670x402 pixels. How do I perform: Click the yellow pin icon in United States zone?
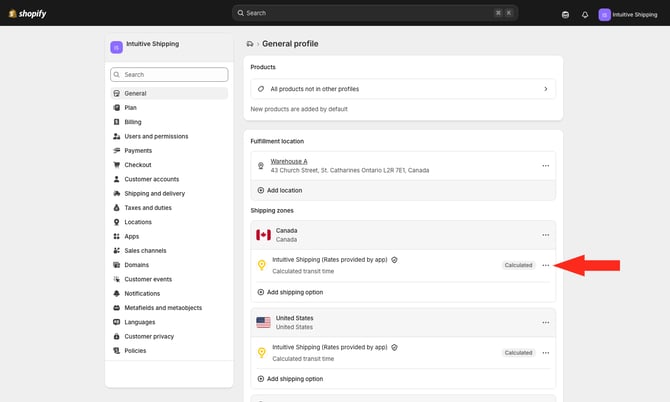coord(262,353)
